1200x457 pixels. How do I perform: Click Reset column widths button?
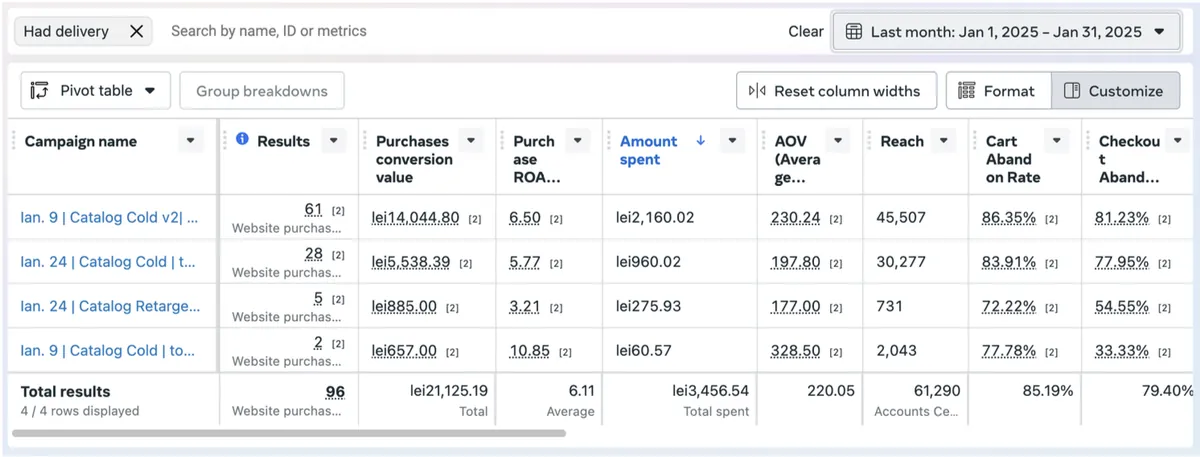pyautogui.click(x=836, y=91)
